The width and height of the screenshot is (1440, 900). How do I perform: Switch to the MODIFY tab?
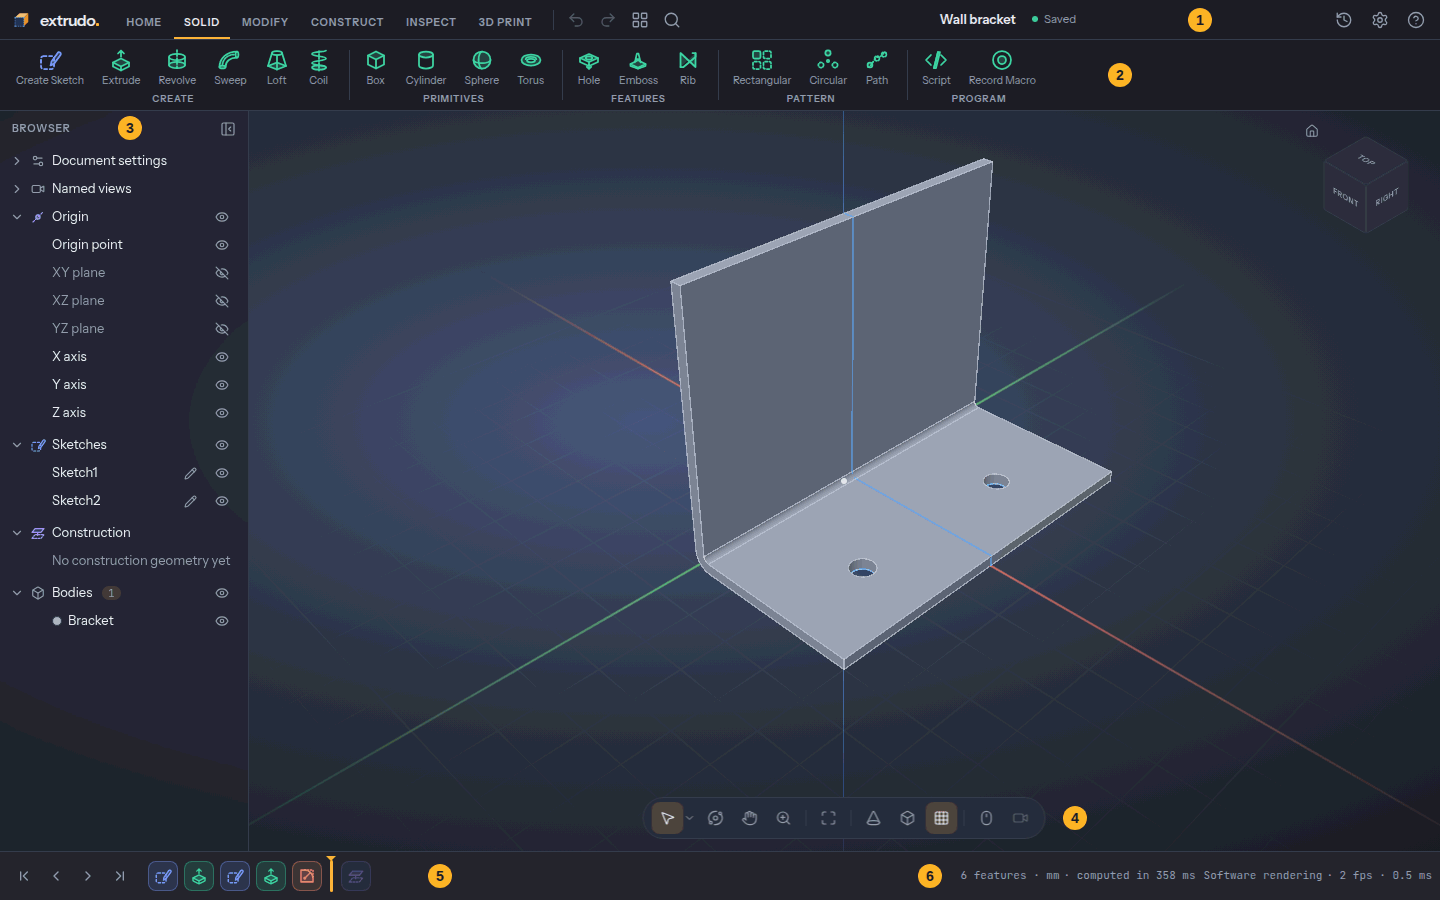click(x=265, y=21)
